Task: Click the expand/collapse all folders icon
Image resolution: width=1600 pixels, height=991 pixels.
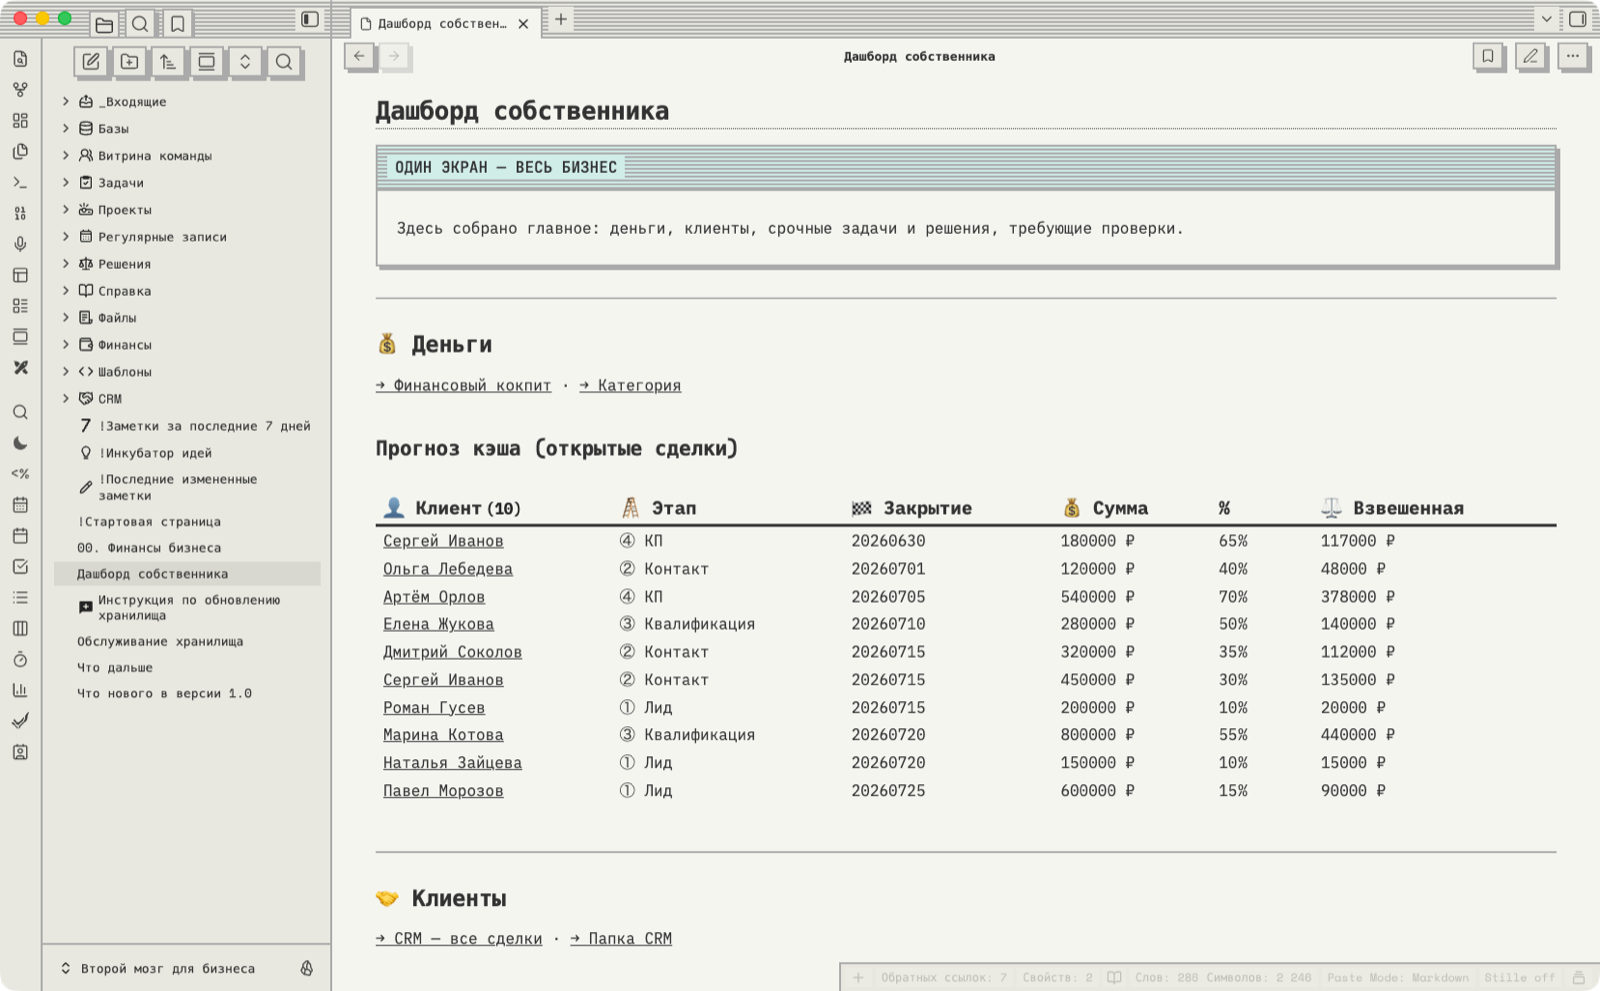Action: tap(245, 62)
